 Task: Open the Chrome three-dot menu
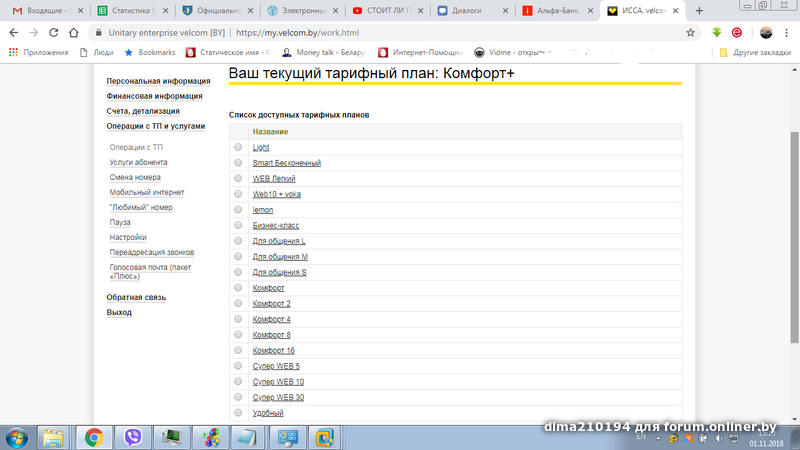pyautogui.click(x=787, y=32)
